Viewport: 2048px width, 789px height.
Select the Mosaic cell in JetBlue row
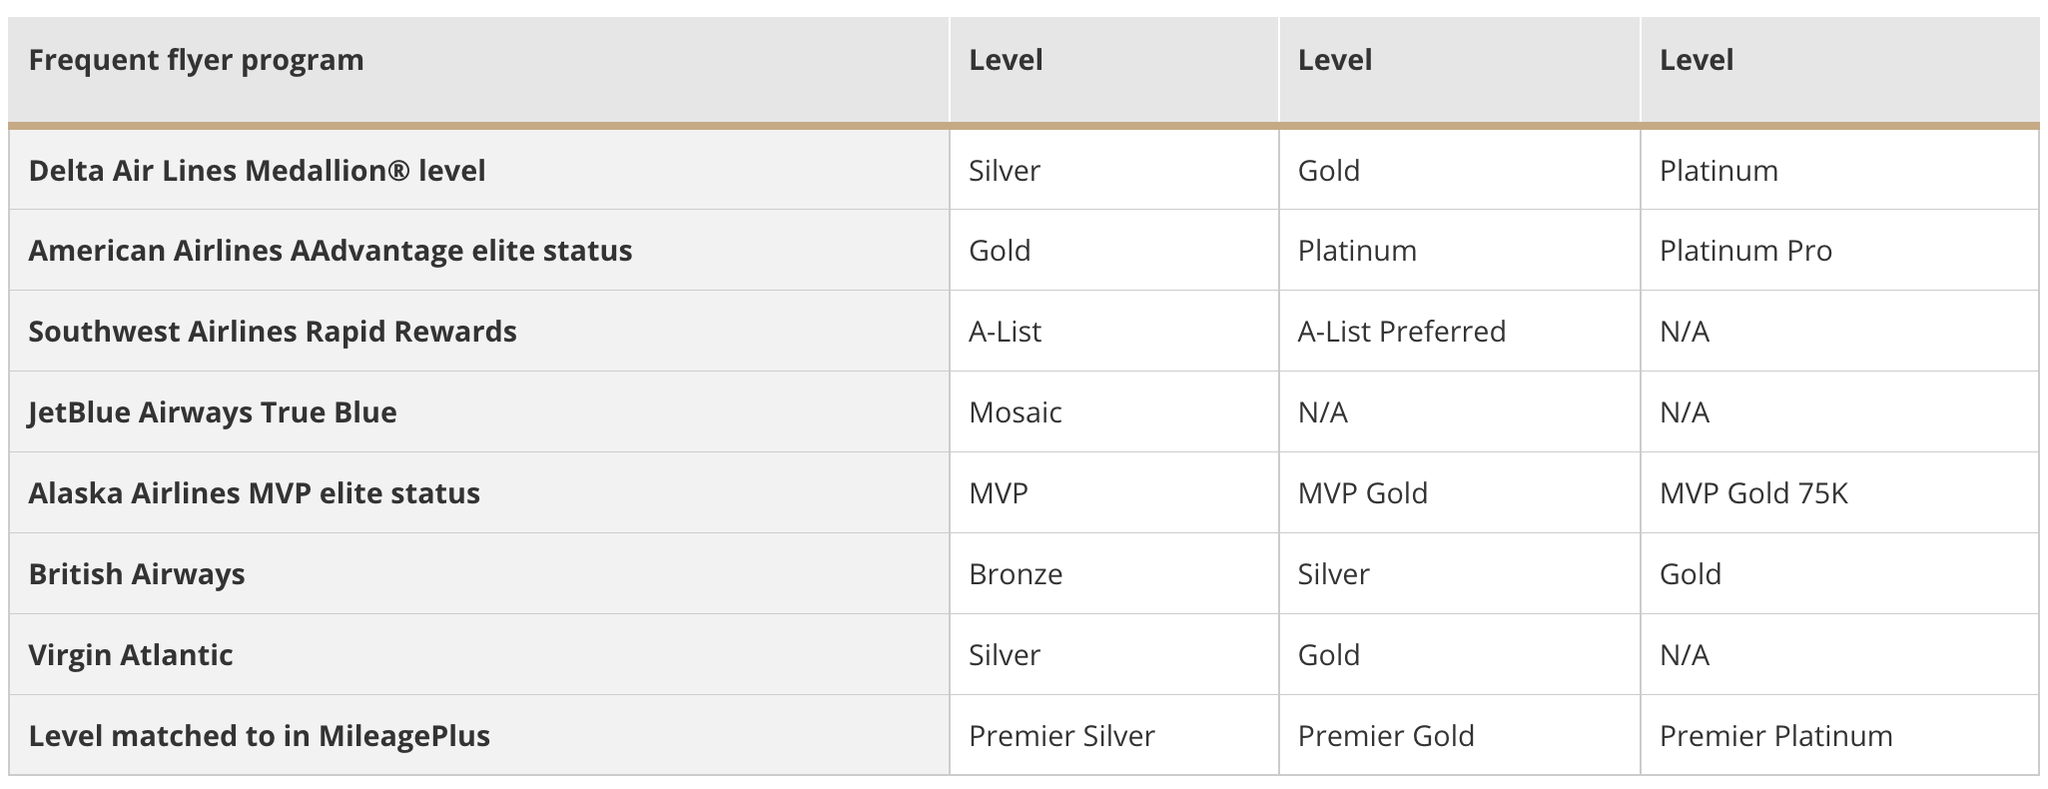coord(1015,412)
